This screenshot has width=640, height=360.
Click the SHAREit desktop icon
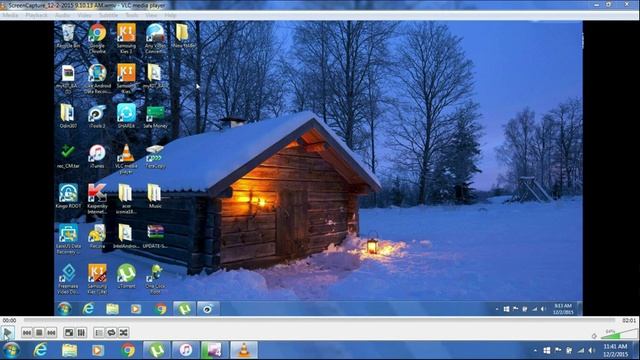126,116
